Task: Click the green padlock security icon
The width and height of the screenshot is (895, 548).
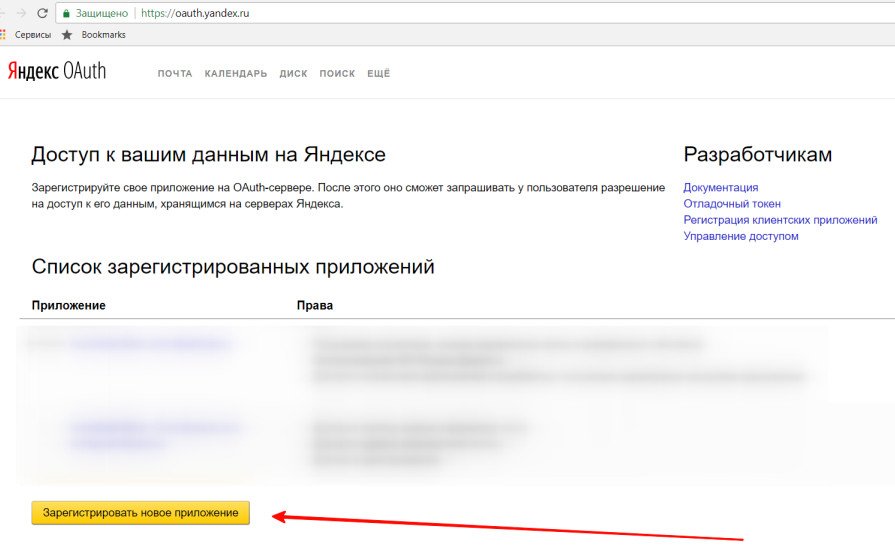Action: pos(66,13)
